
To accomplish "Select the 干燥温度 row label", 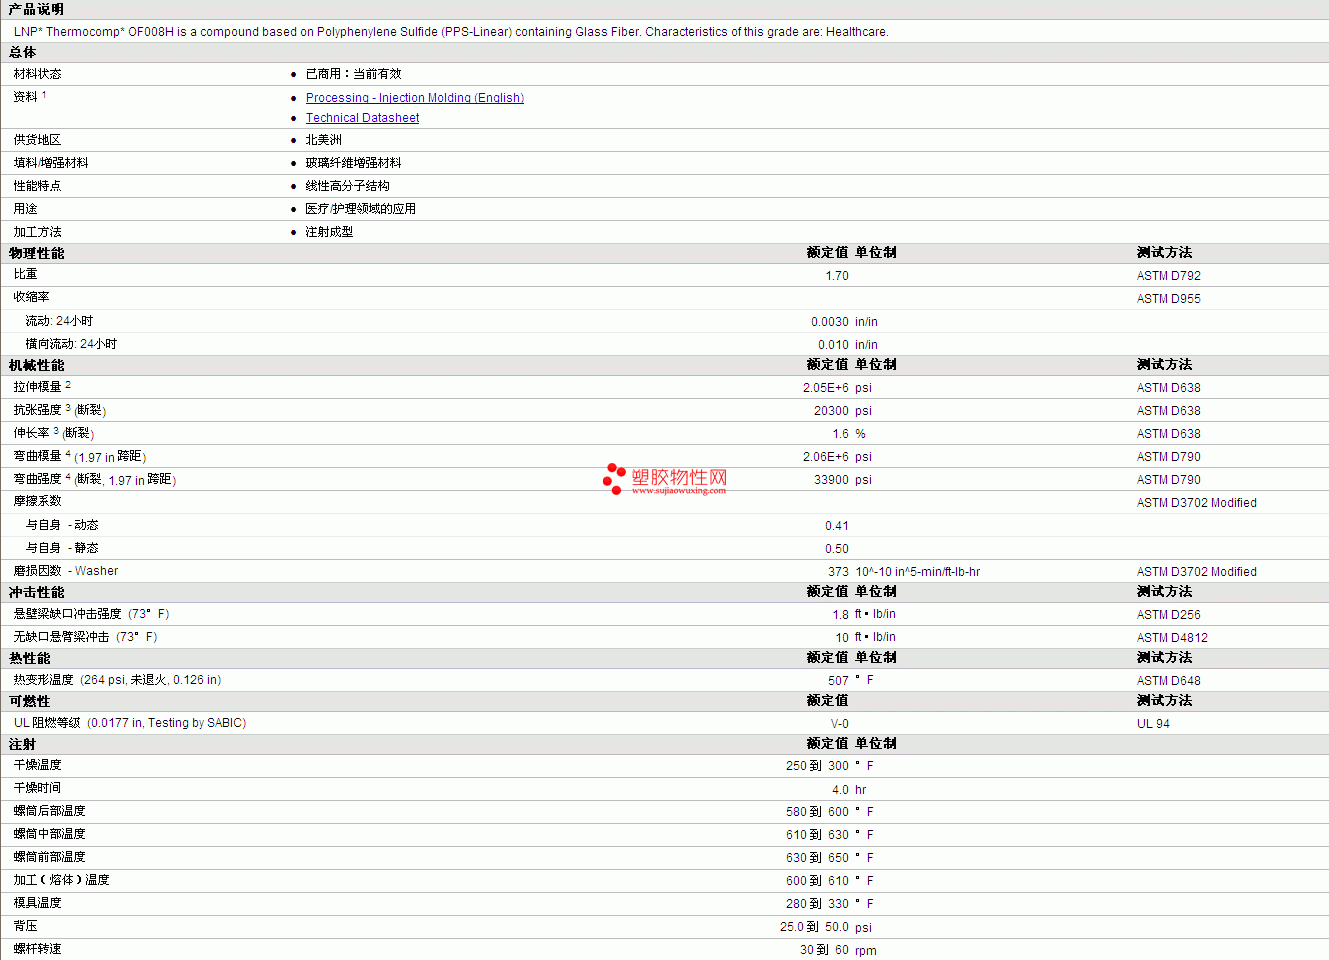I will point(37,765).
